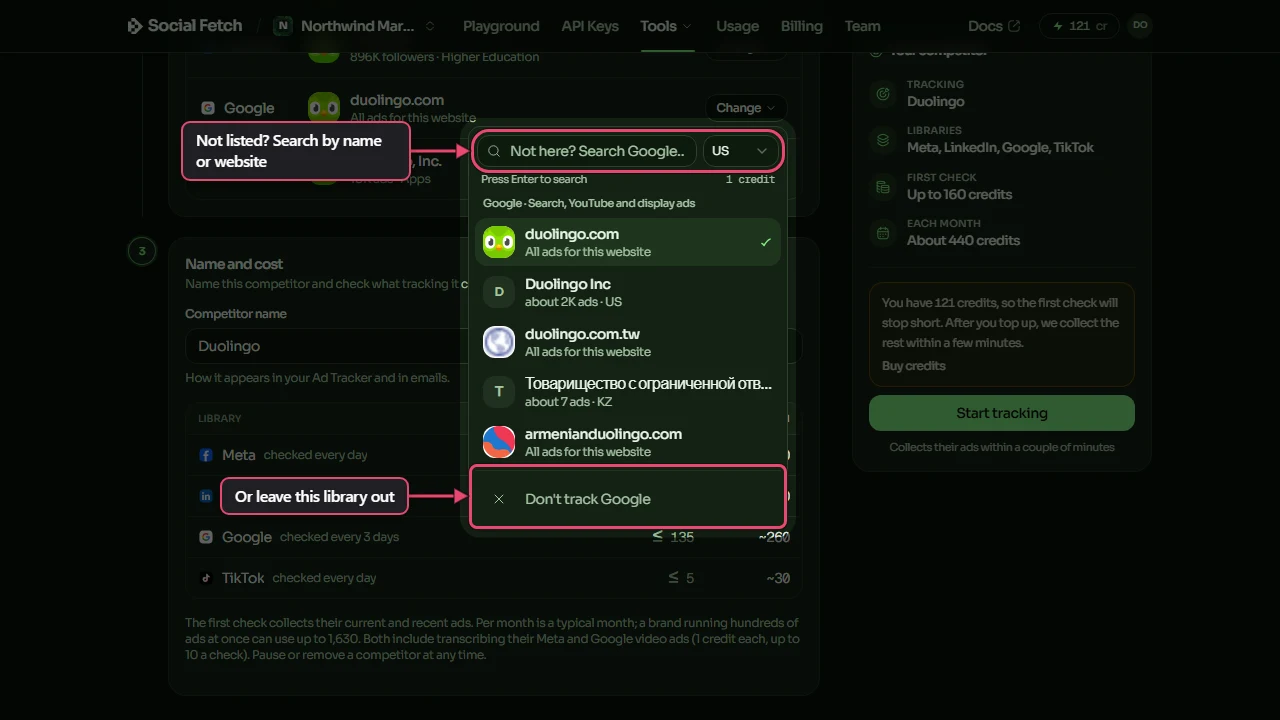Viewport: 1280px width, 720px height.
Task: Click the '1 credit' search cost label
Action: [751, 180]
